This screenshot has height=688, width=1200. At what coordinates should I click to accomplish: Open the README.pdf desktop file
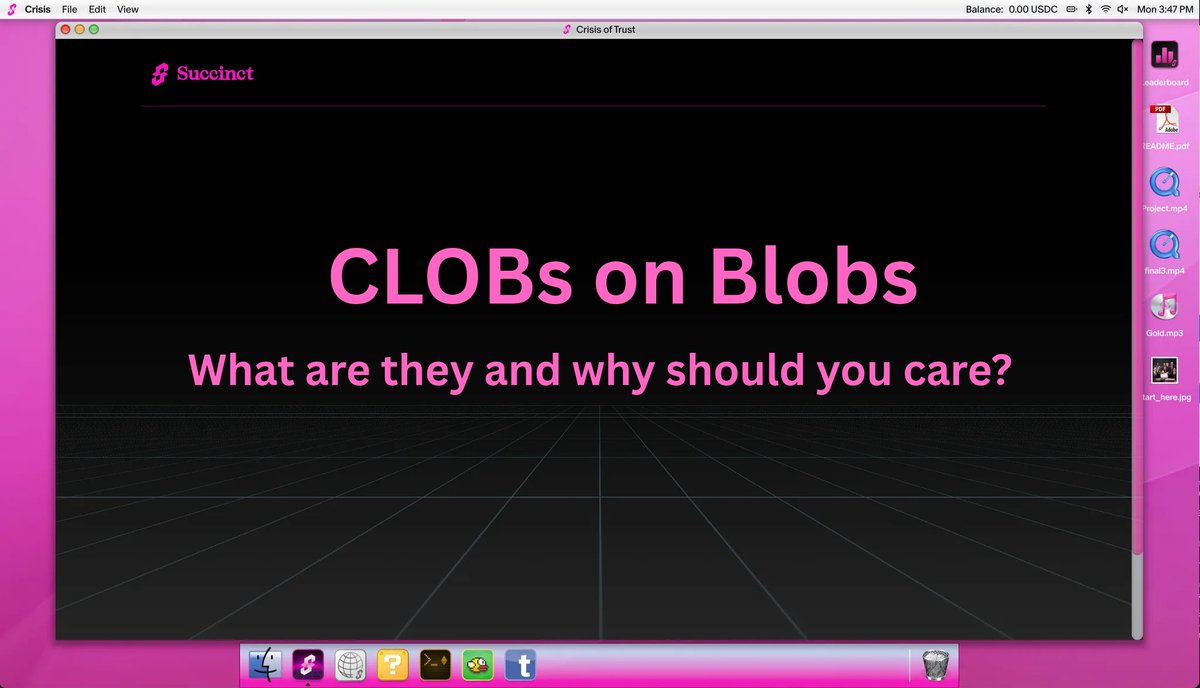tap(1165, 119)
